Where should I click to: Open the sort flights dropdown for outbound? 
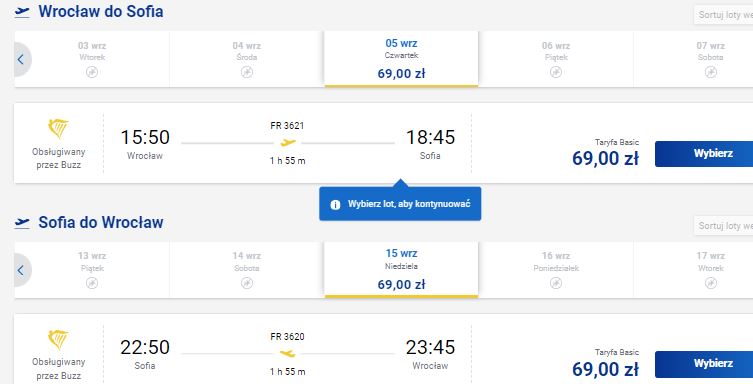[723, 15]
